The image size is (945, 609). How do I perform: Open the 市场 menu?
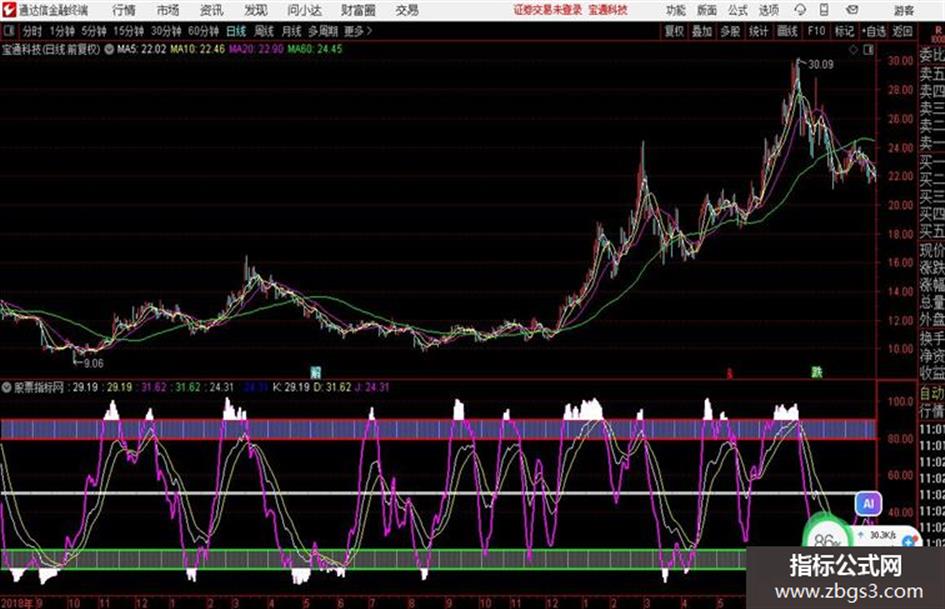pyautogui.click(x=168, y=10)
